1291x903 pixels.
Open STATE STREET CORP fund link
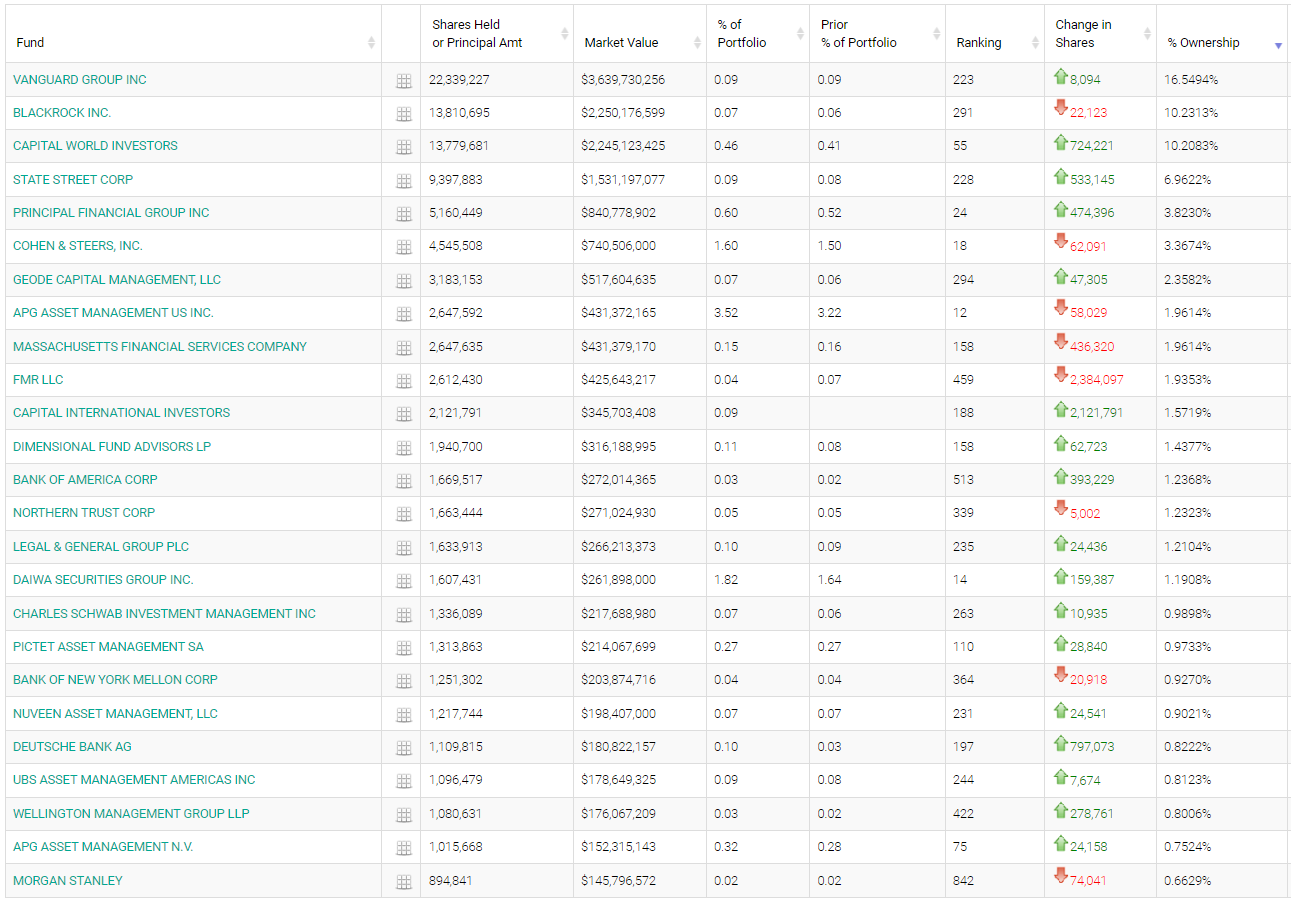(73, 179)
